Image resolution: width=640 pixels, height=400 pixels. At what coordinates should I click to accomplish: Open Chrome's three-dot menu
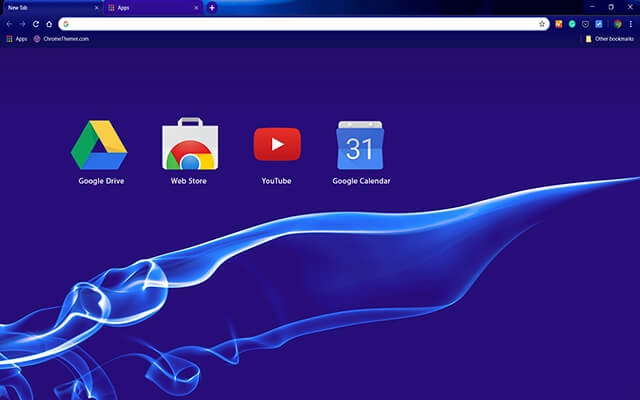pyautogui.click(x=631, y=24)
